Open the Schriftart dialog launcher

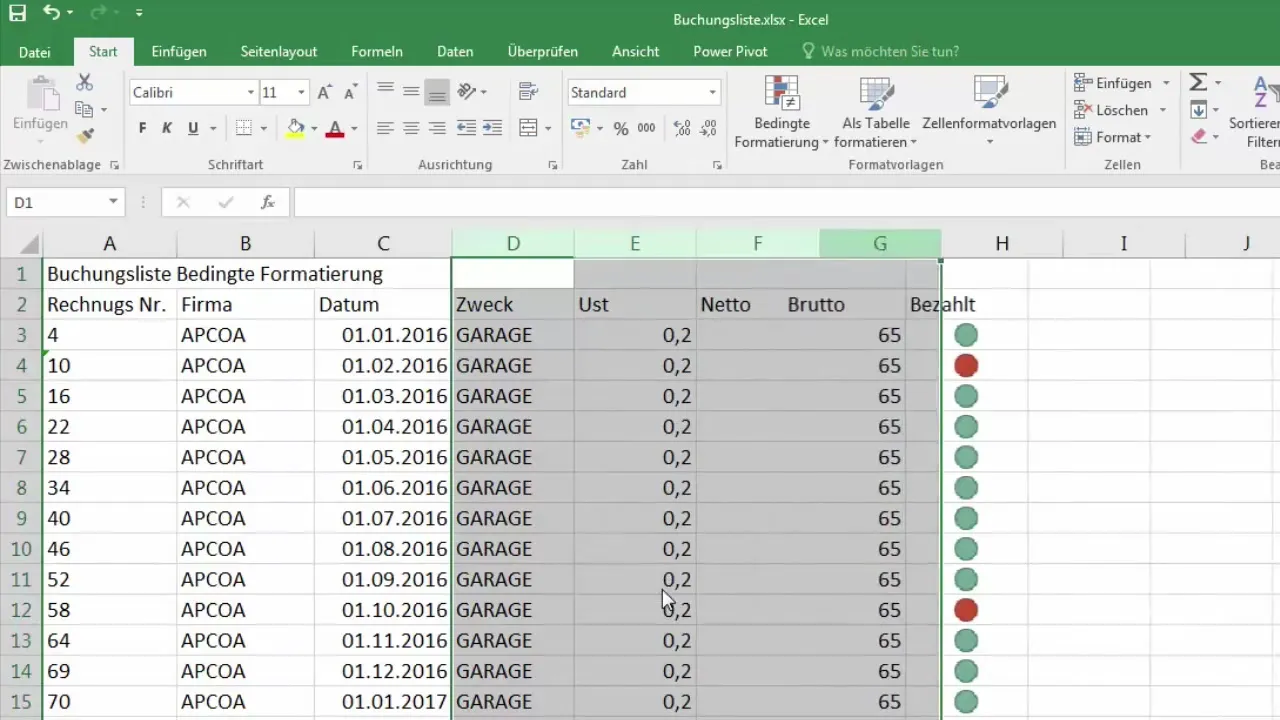pyautogui.click(x=357, y=165)
